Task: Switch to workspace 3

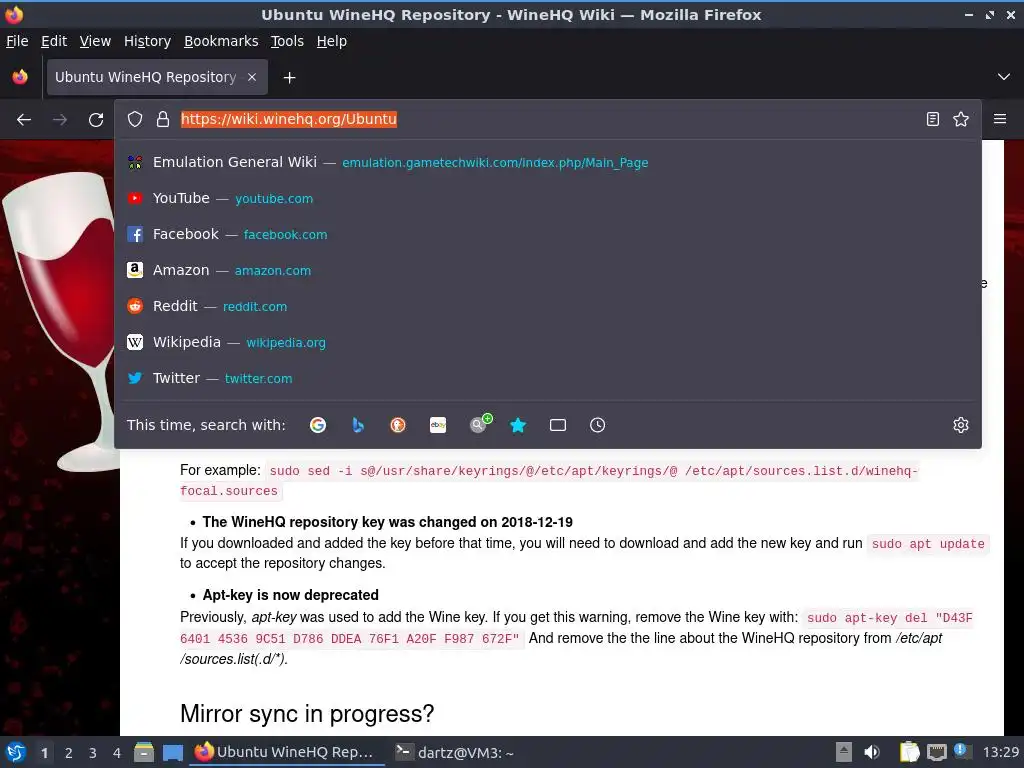Action: pos(93,753)
